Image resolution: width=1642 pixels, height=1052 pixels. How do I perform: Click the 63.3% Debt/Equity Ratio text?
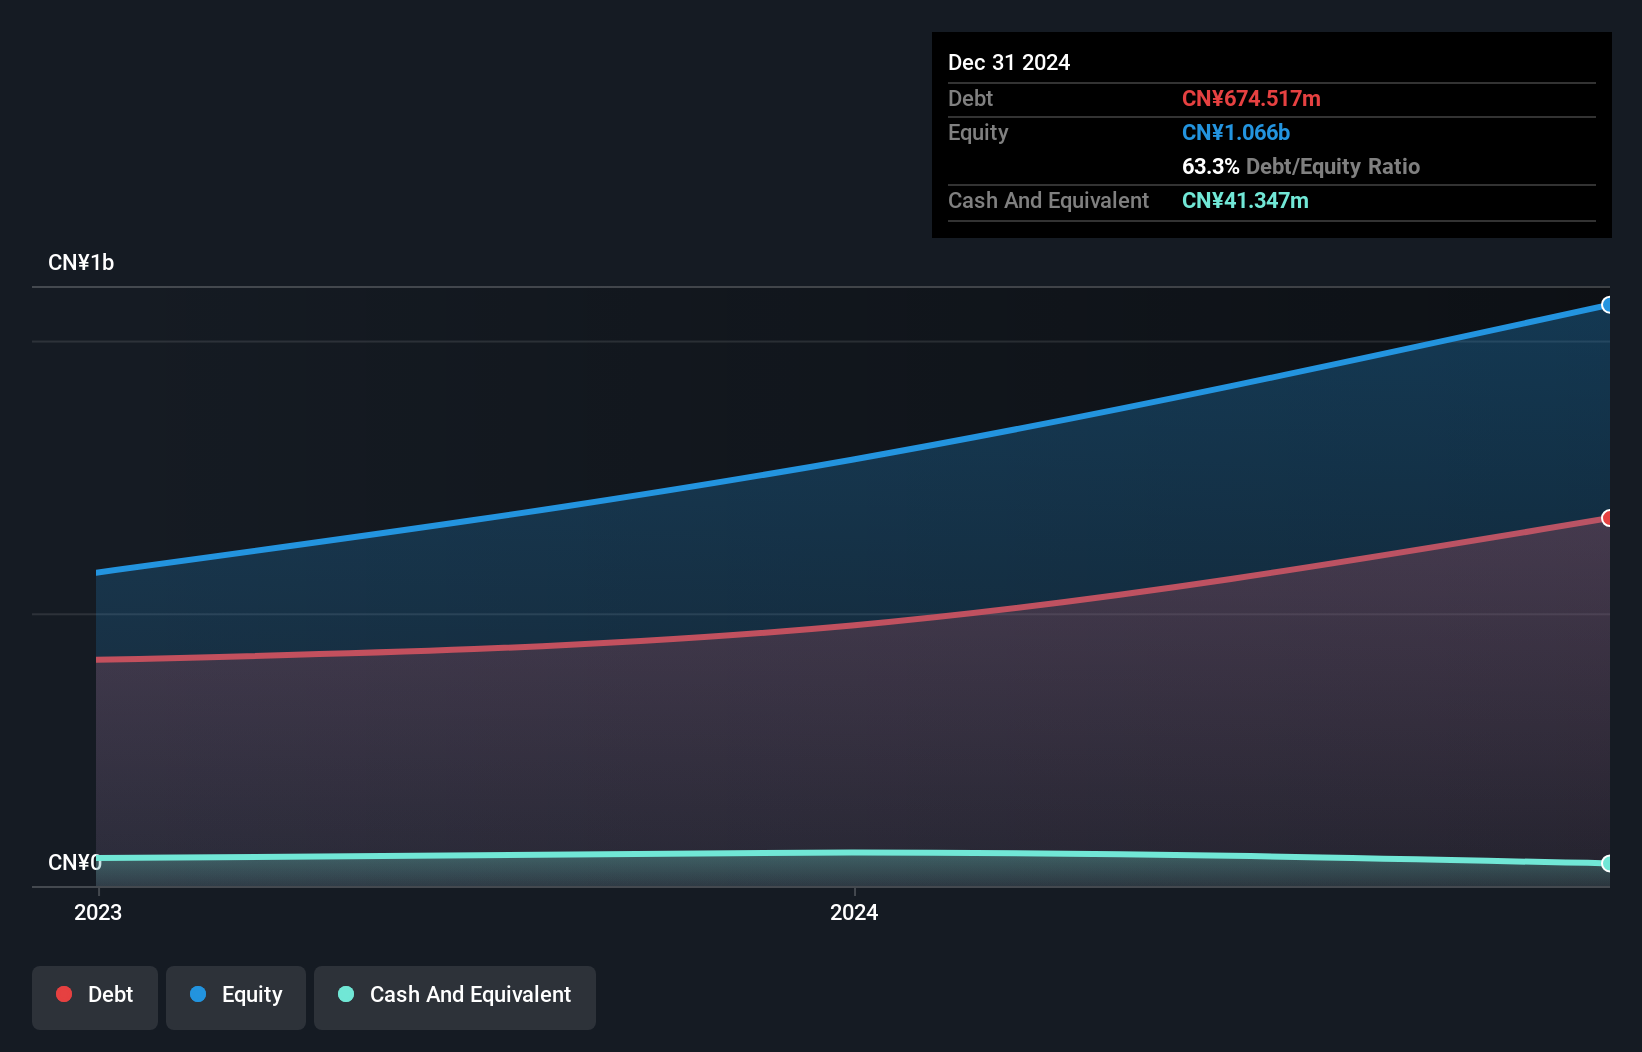(1300, 166)
